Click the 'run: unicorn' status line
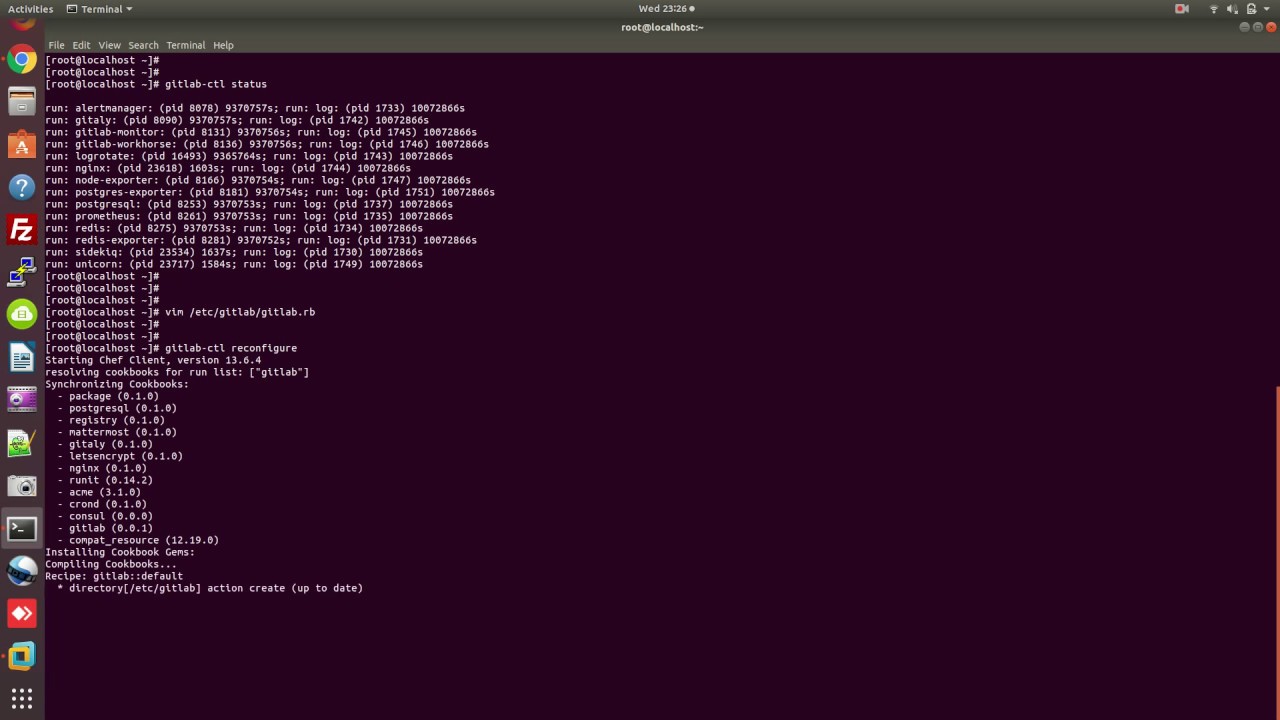1280x720 pixels. point(234,264)
